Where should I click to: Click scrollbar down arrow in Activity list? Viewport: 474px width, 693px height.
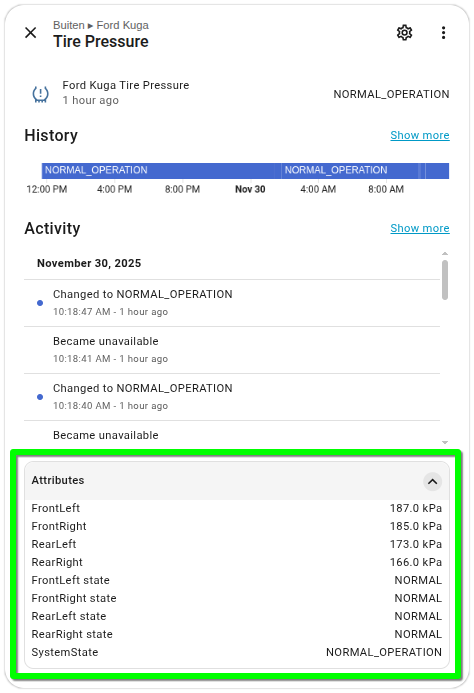(445, 442)
